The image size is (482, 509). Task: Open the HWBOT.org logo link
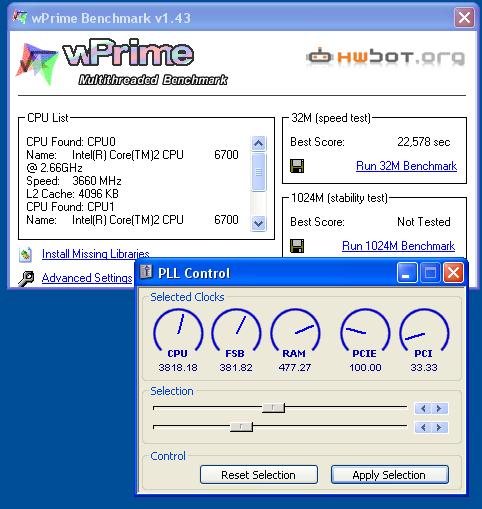pyautogui.click(x=385, y=57)
